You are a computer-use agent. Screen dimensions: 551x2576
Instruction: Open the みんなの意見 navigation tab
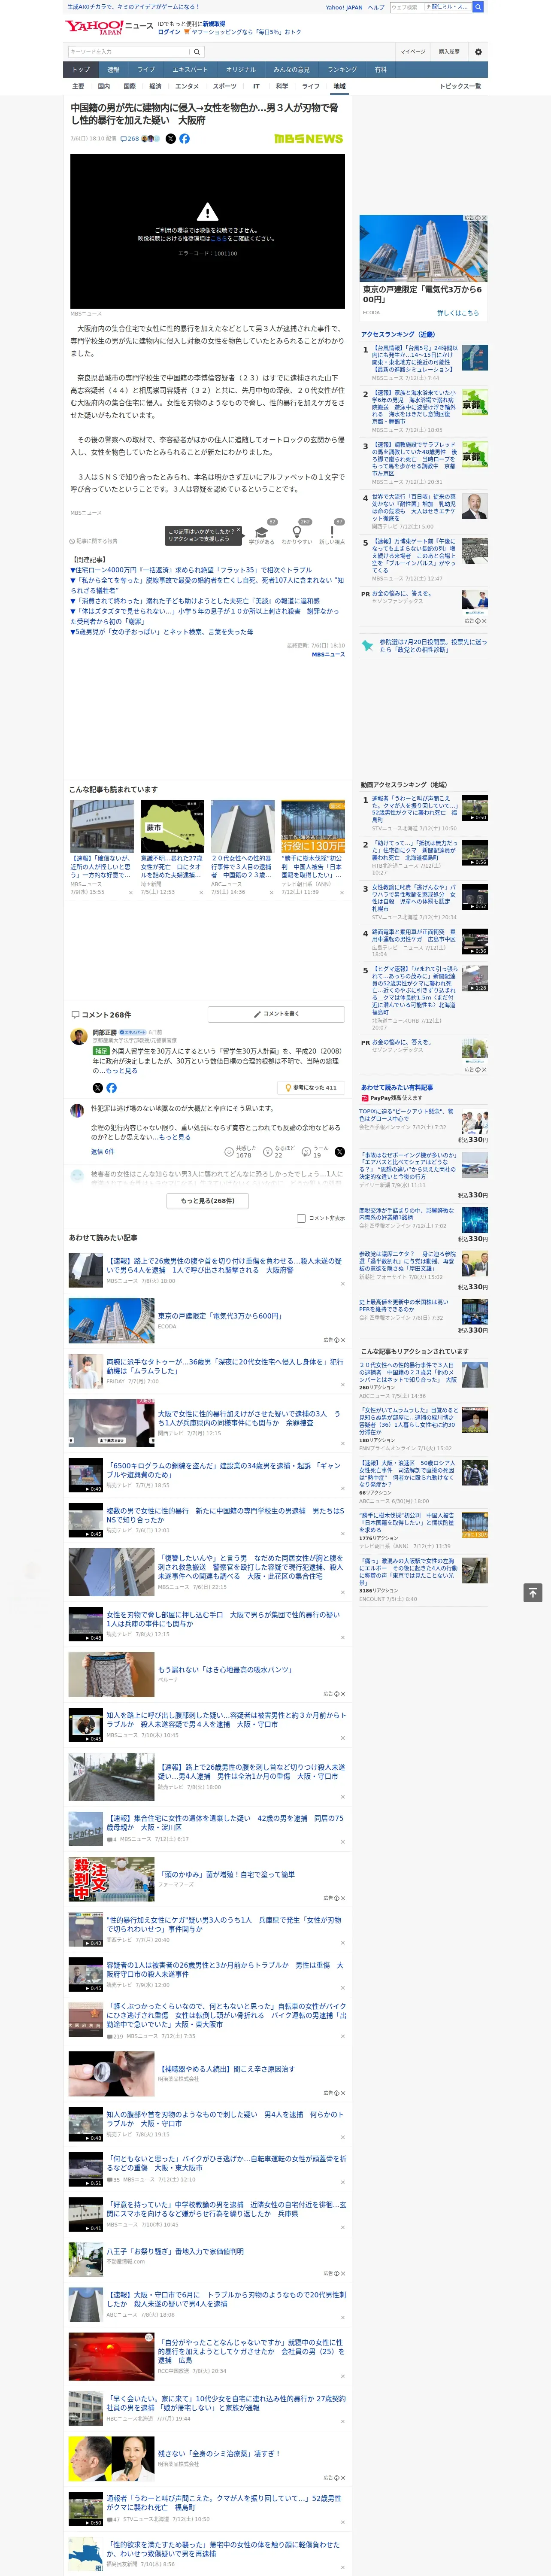pos(291,70)
